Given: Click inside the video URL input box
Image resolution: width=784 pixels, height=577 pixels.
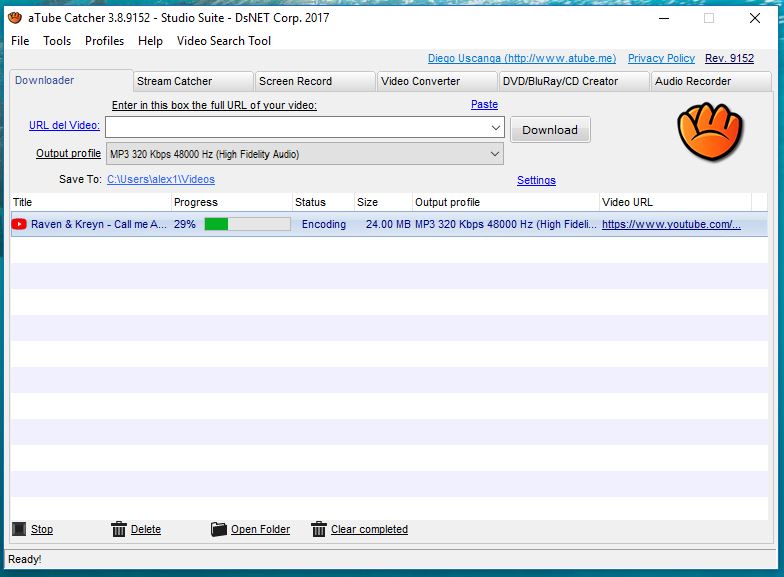Looking at the screenshot, I should coord(297,128).
